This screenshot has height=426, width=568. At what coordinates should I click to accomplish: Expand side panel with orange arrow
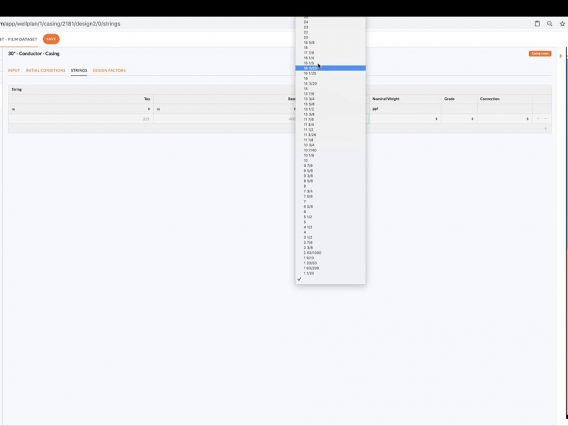click(561, 56)
